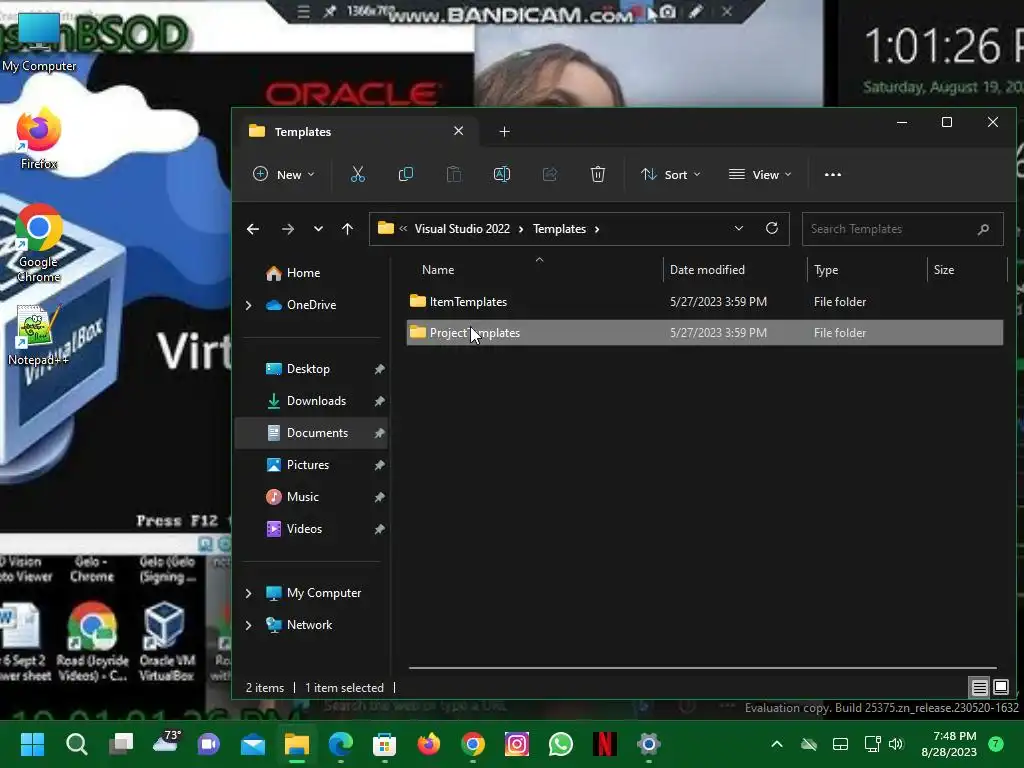Viewport: 1024px width, 768px height.
Task: Open Task View on taskbar
Action: coord(121,744)
